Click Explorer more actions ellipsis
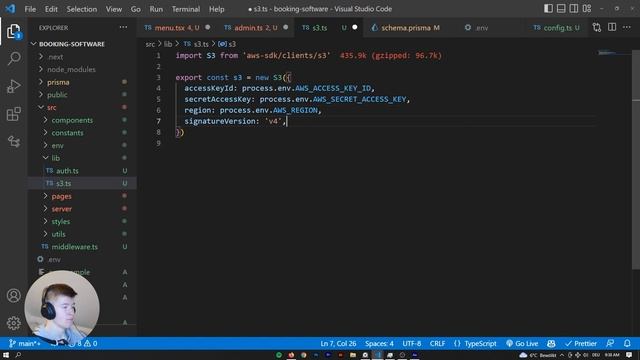 (x=123, y=27)
